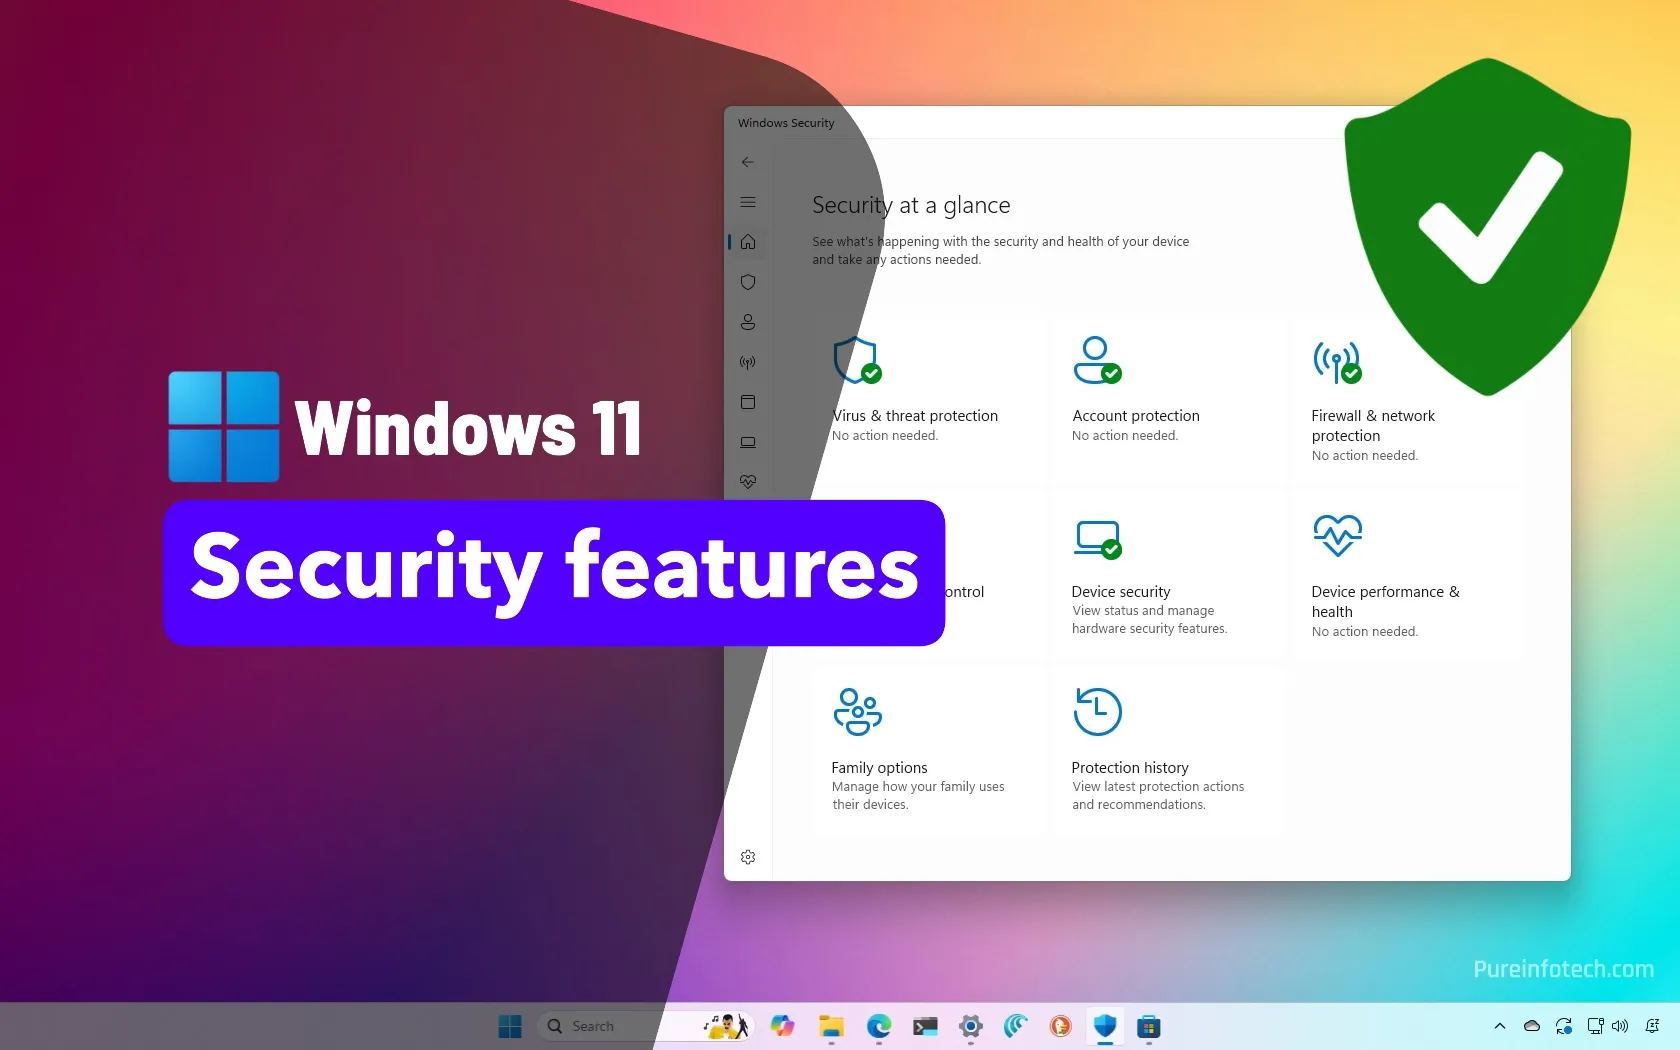Open Virus & threat protection sidebar shield icon
This screenshot has width=1680, height=1050.
(747, 282)
